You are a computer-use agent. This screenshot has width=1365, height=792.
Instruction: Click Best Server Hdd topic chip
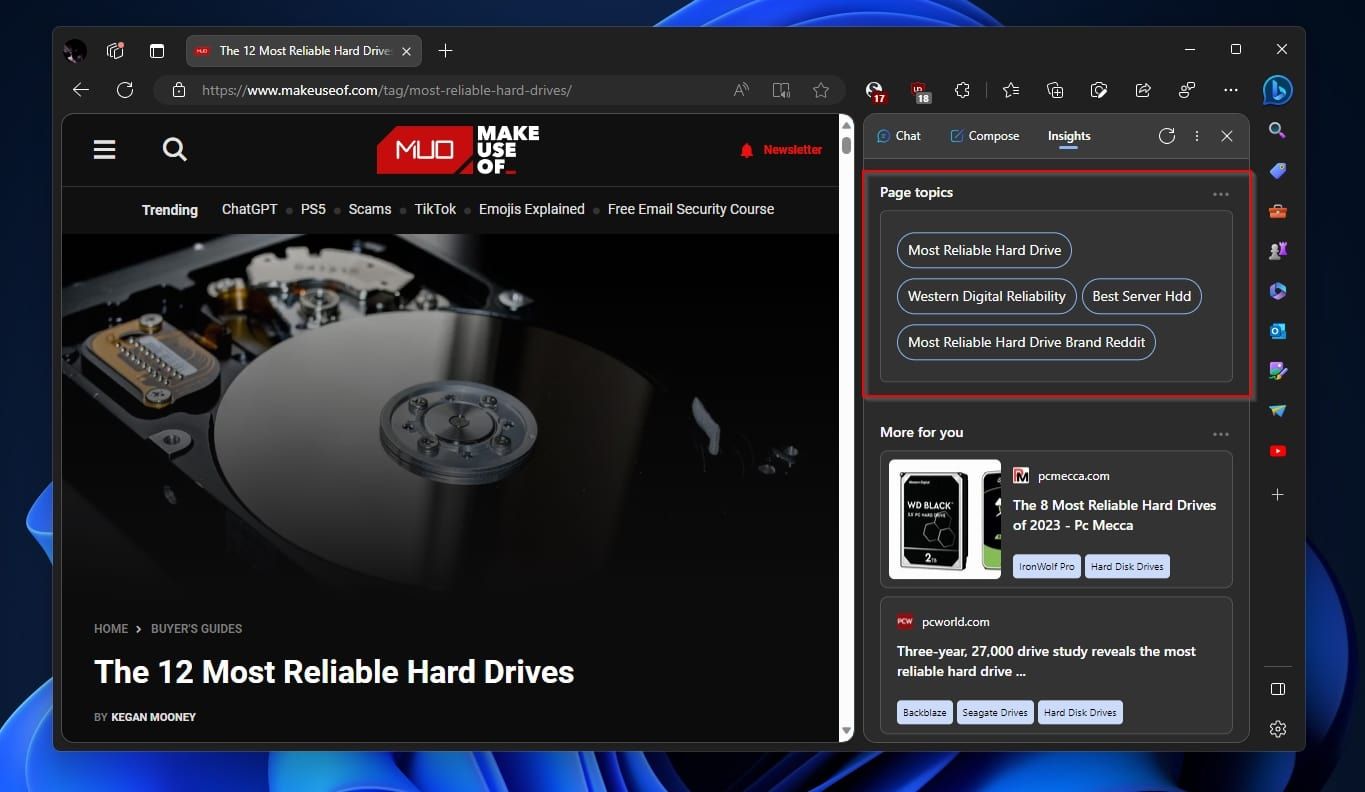coord(1141,296)
